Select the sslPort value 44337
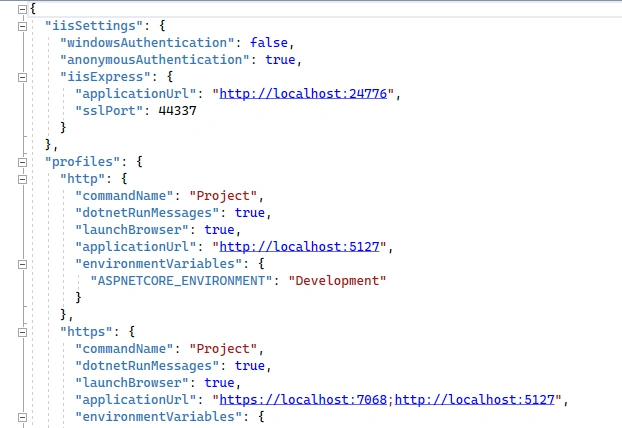This screenshot has width=622, height=428. (x=177, y=111)
